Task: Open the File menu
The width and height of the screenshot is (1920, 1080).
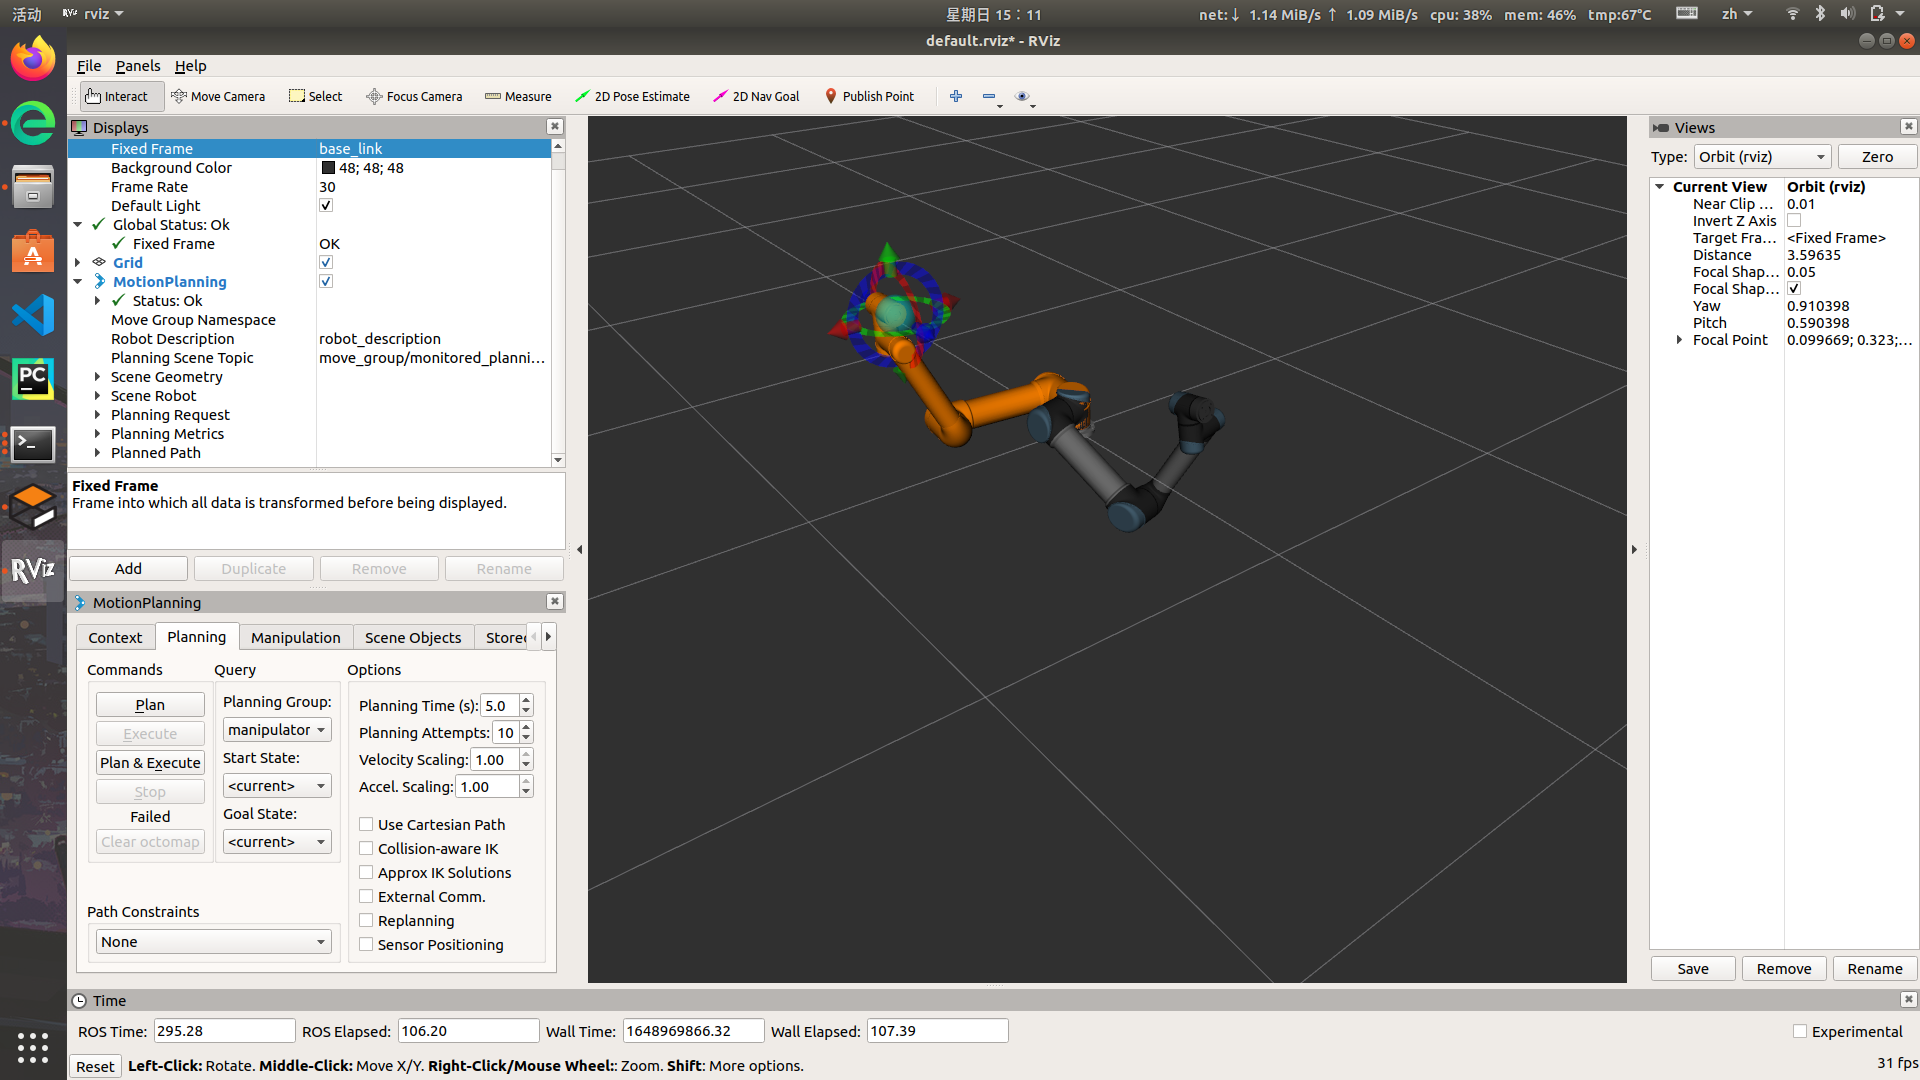Action: point(89,66)
